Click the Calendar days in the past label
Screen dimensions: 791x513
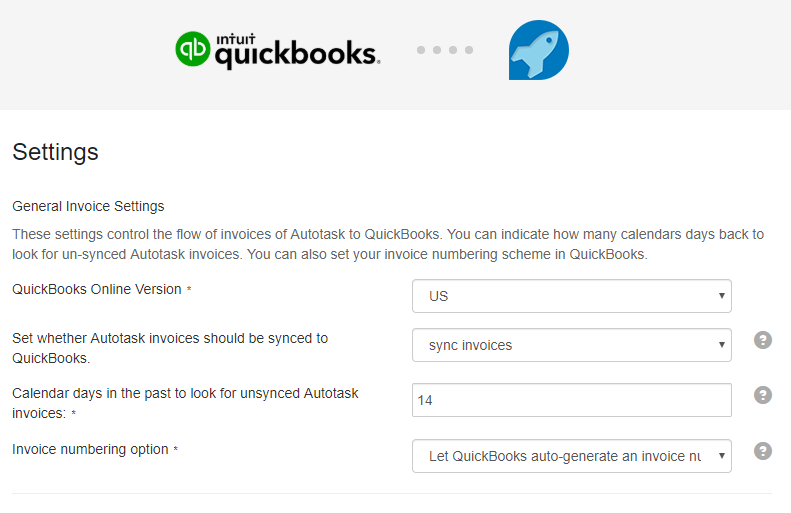pos(185,404)
